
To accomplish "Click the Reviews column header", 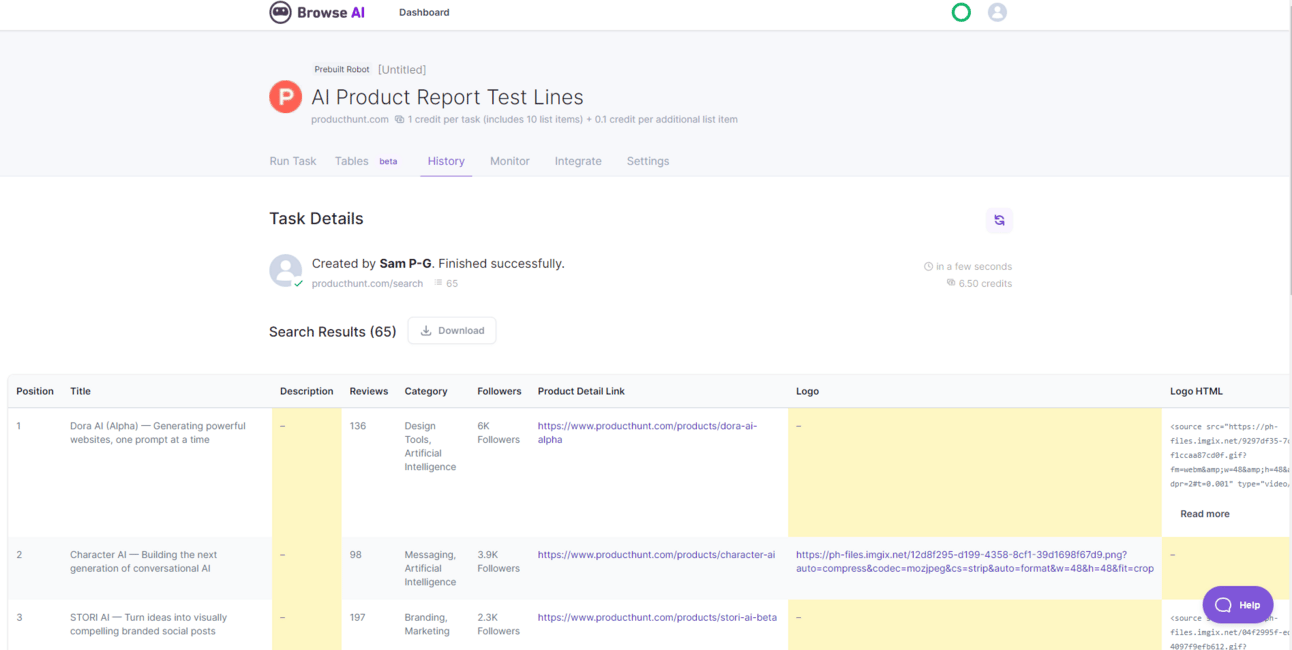I will click(x=369, y=391).
